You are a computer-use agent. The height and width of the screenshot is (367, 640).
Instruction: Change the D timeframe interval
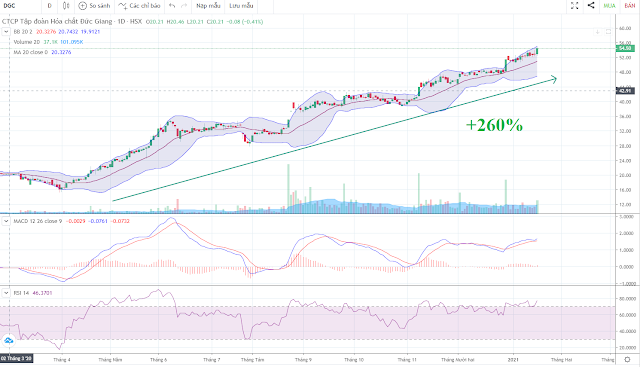coord(49,6)
